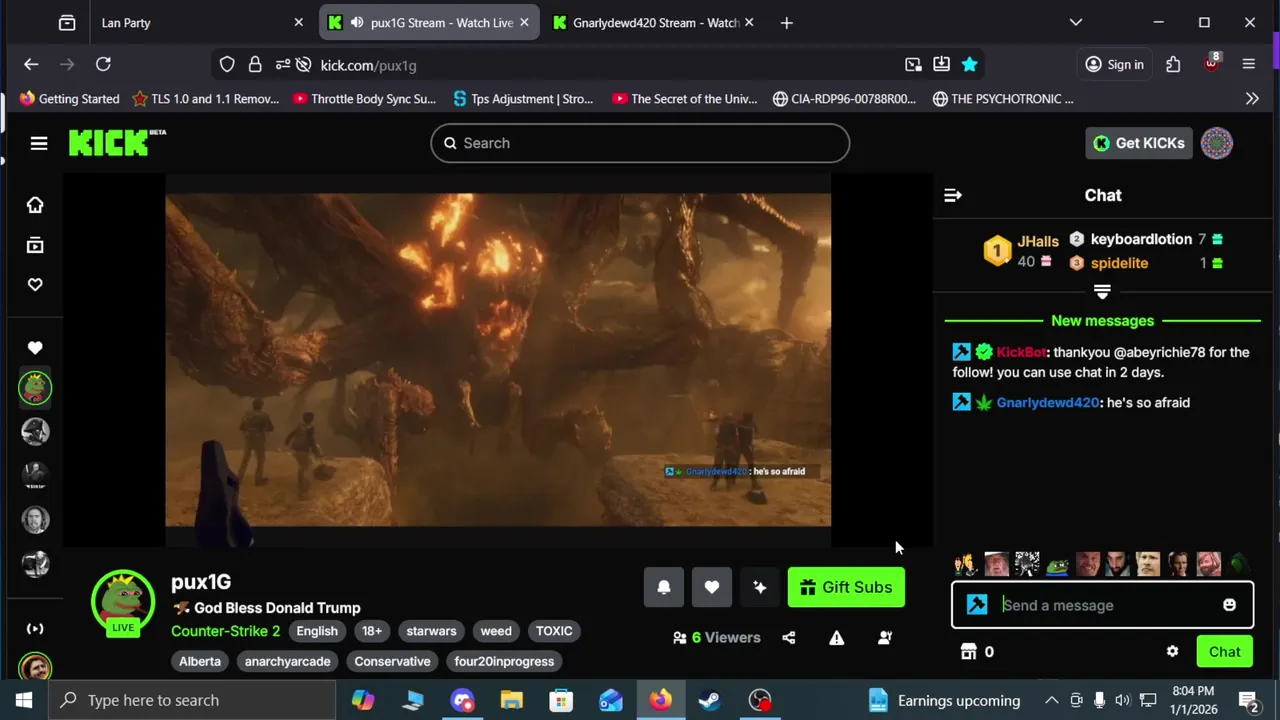
Task: Click the pux1G streamer avatar
Action: click(x=123, y=601)
